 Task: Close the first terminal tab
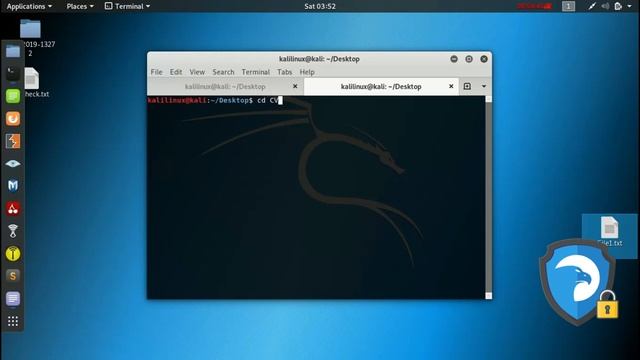pos(295,86)
